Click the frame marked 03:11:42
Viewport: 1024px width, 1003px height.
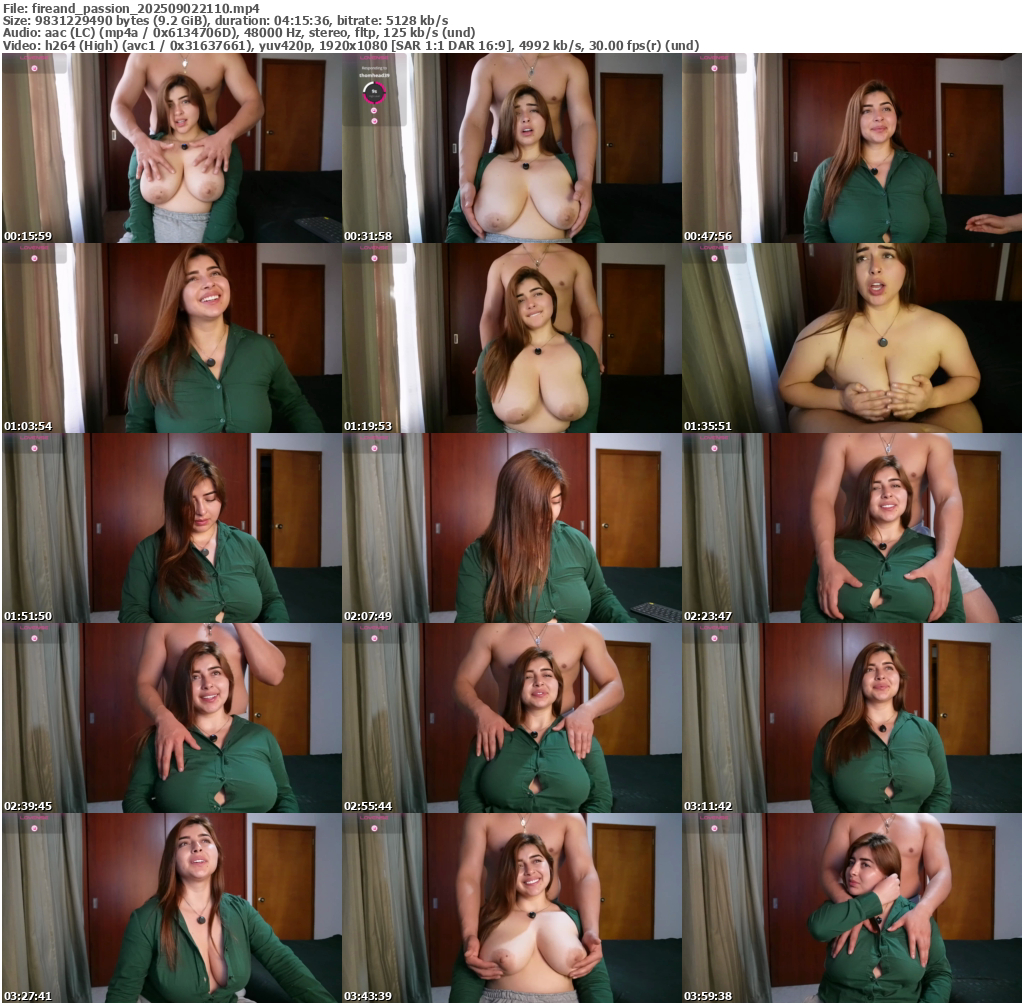point(851,718)
